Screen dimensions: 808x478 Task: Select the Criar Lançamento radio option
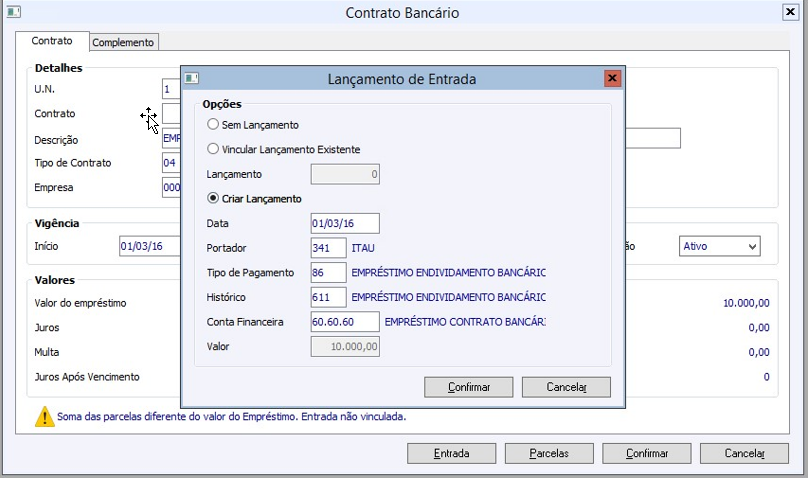(212, 198)
